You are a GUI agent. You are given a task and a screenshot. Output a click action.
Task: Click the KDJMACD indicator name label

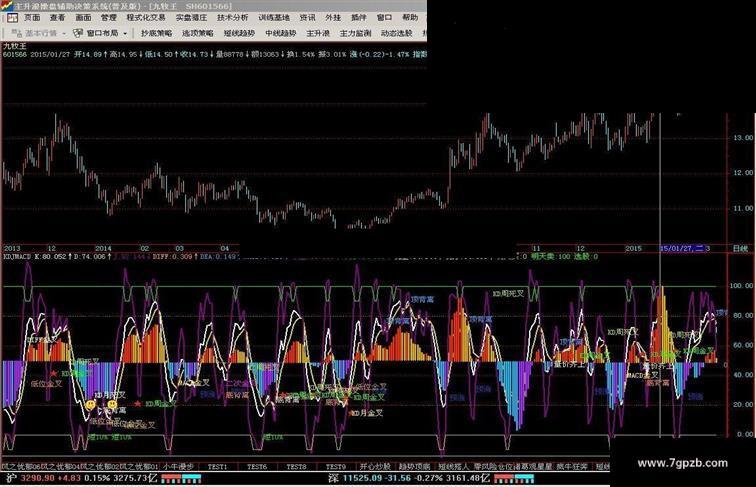point(17,257)
